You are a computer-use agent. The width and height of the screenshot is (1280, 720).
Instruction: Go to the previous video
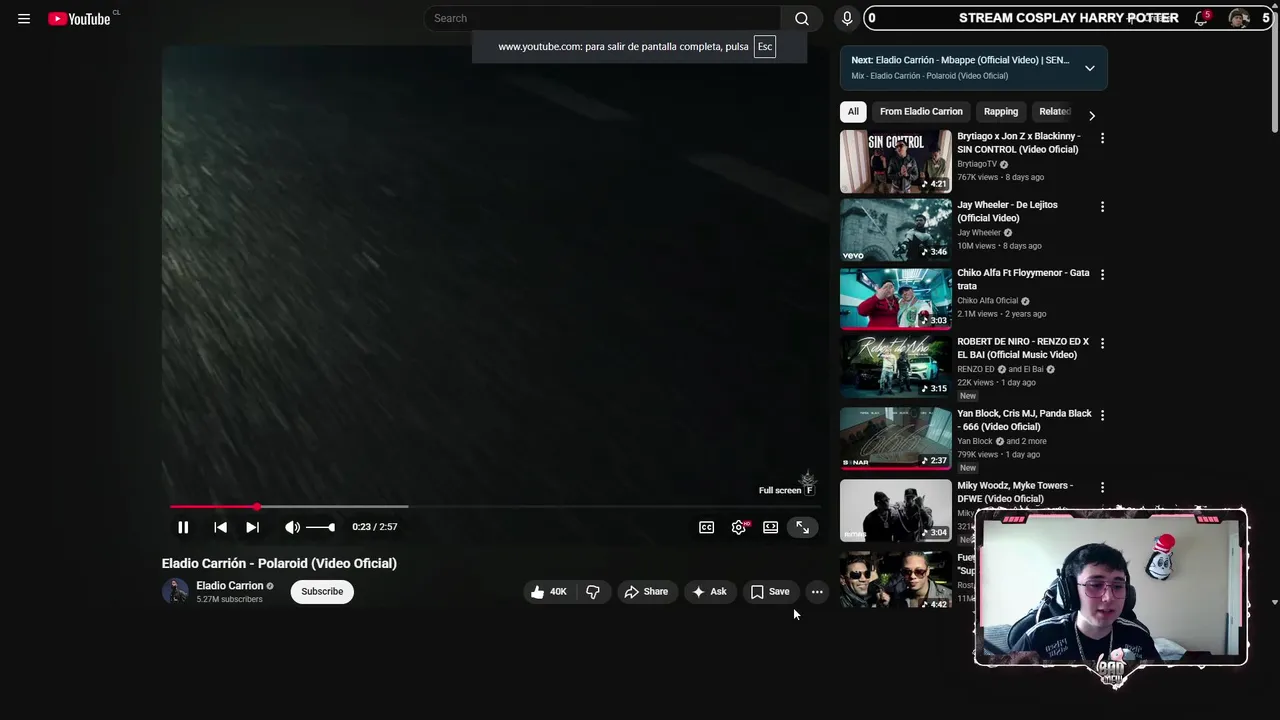(220, 527)
